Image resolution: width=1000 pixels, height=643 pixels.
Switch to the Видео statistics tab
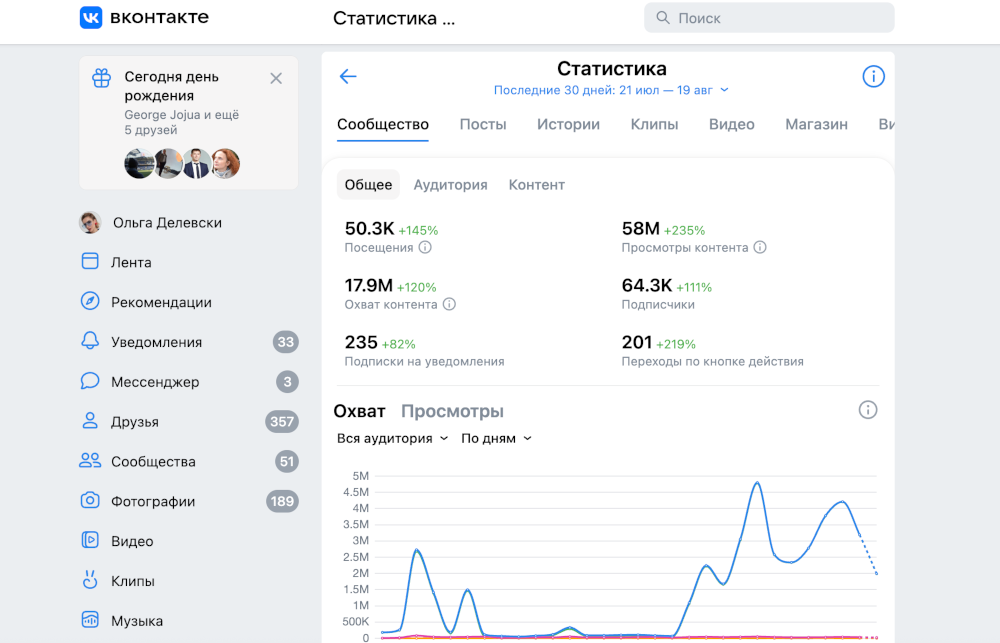click(x=732, y=124)
